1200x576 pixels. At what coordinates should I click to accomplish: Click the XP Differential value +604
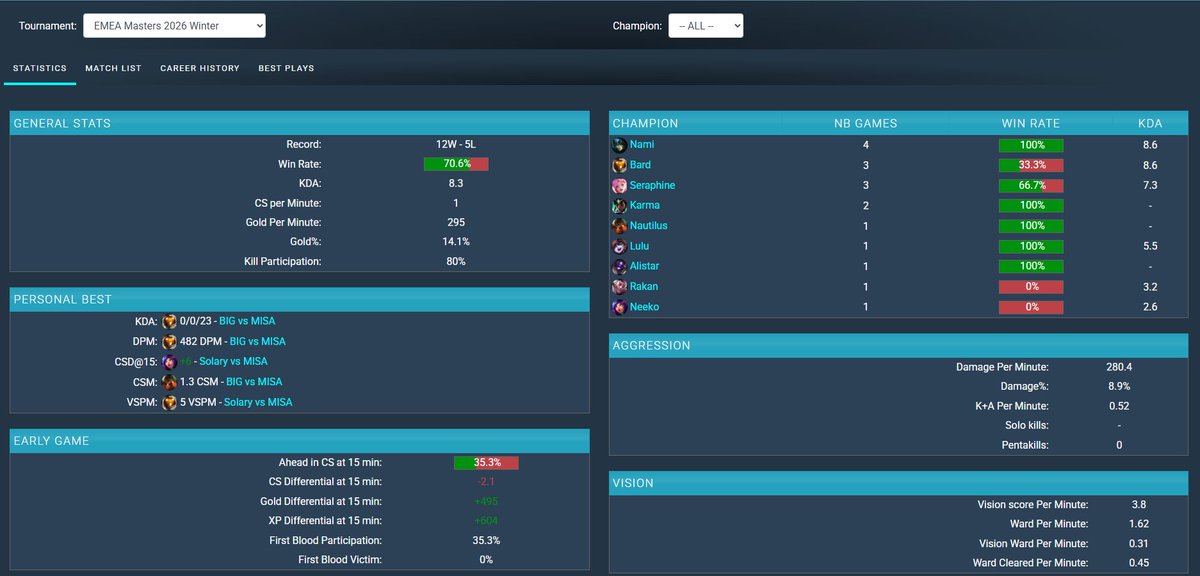coord(486,521)
